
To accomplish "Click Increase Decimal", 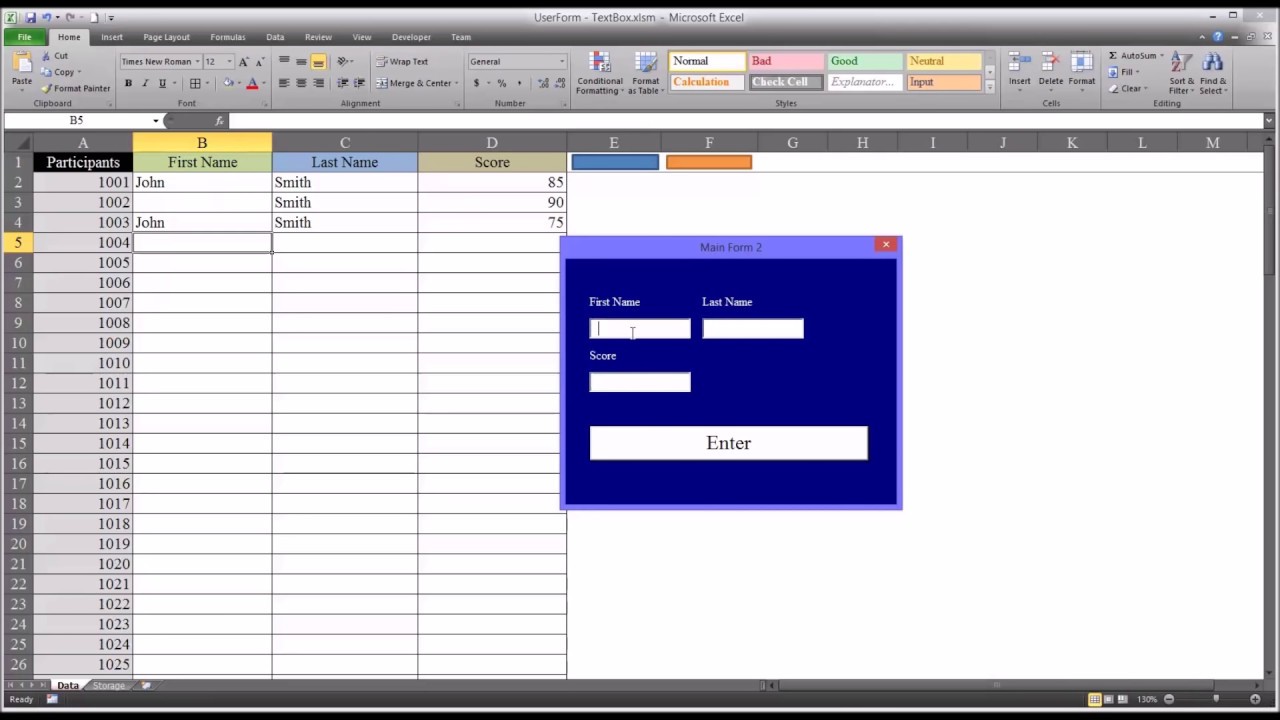I will pyautogui.click(x=541, y=84).
